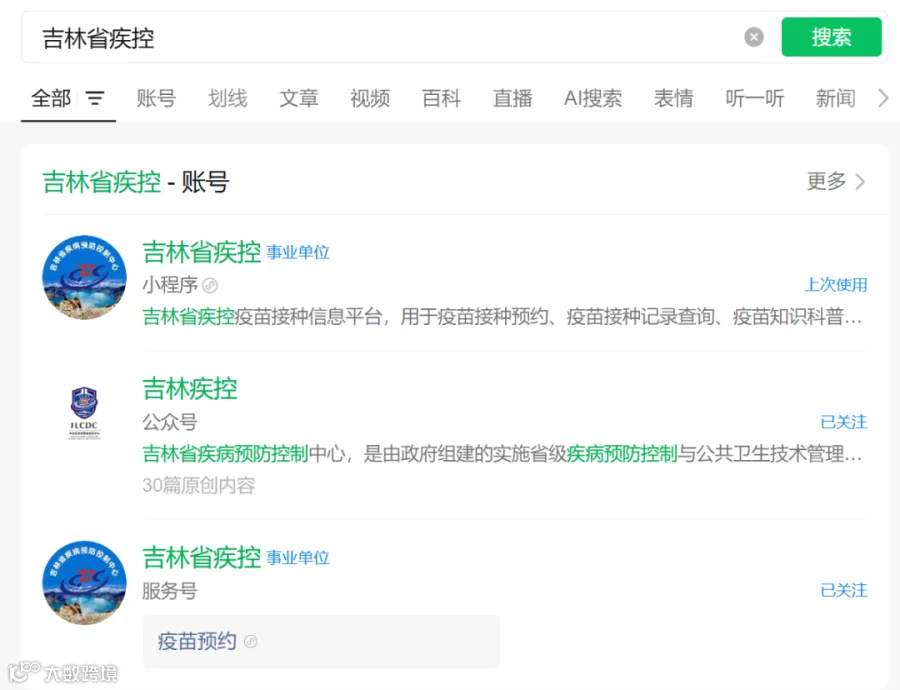This screenshot has height=690, width=900.
Task: Open the 吉林省疾控 mini program avatar
Action: (84, 277)
